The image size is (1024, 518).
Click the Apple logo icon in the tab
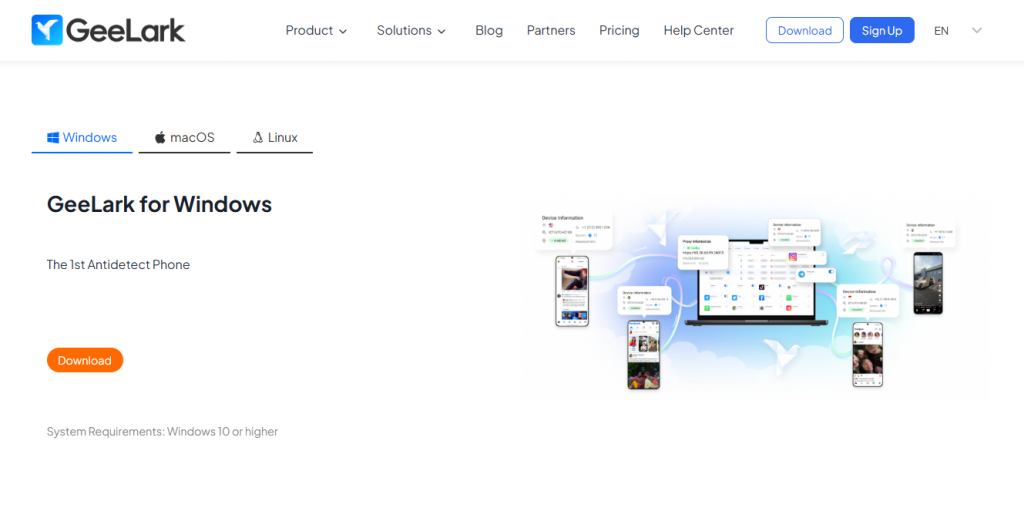point(160,138)
